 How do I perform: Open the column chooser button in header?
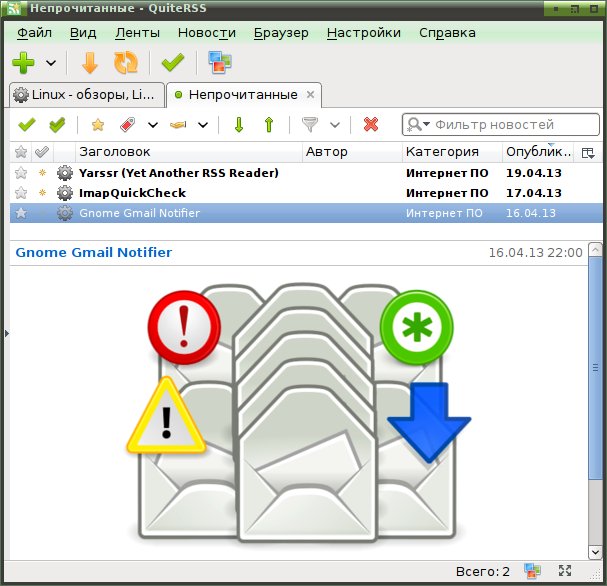(588, 153)
